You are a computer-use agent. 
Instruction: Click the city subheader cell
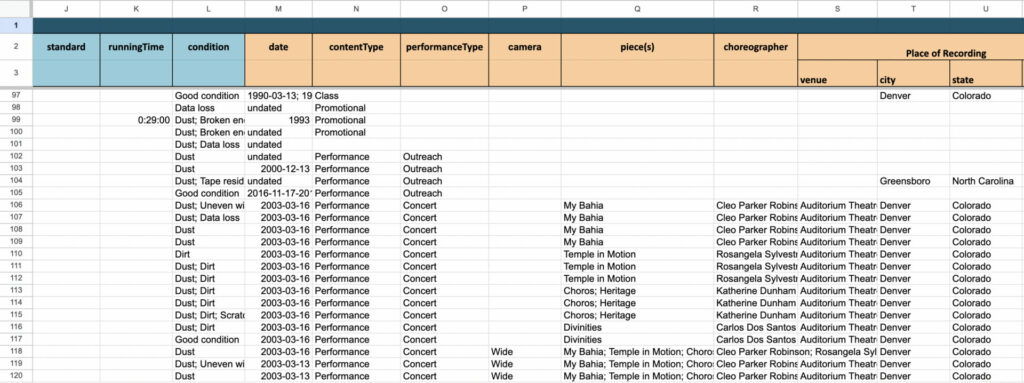[x=913, y=73]
